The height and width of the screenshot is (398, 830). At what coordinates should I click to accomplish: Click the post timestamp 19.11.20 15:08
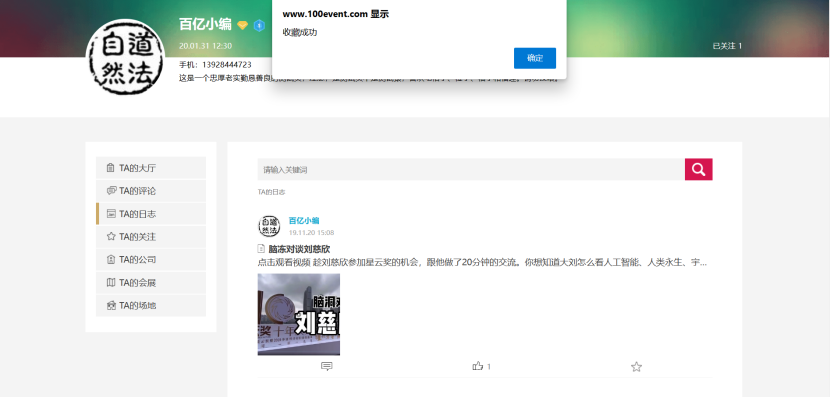pos(311,232)
